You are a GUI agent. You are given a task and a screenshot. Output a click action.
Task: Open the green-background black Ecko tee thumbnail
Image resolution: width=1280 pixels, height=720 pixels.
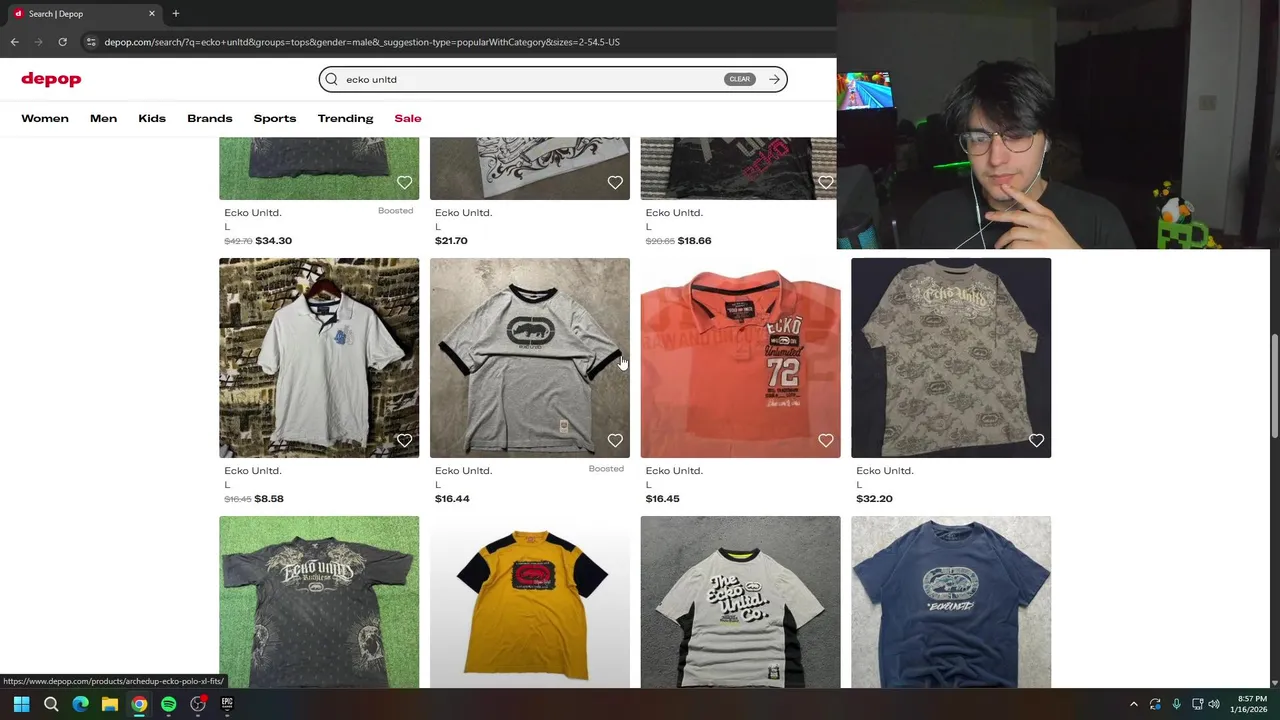pos(319,602)
